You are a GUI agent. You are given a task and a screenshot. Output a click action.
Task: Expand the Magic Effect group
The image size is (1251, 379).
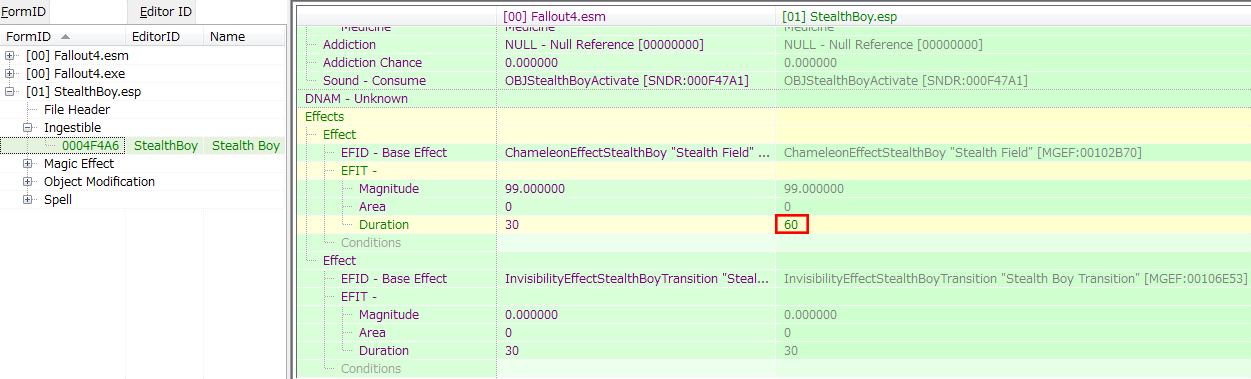pos(28,164)
